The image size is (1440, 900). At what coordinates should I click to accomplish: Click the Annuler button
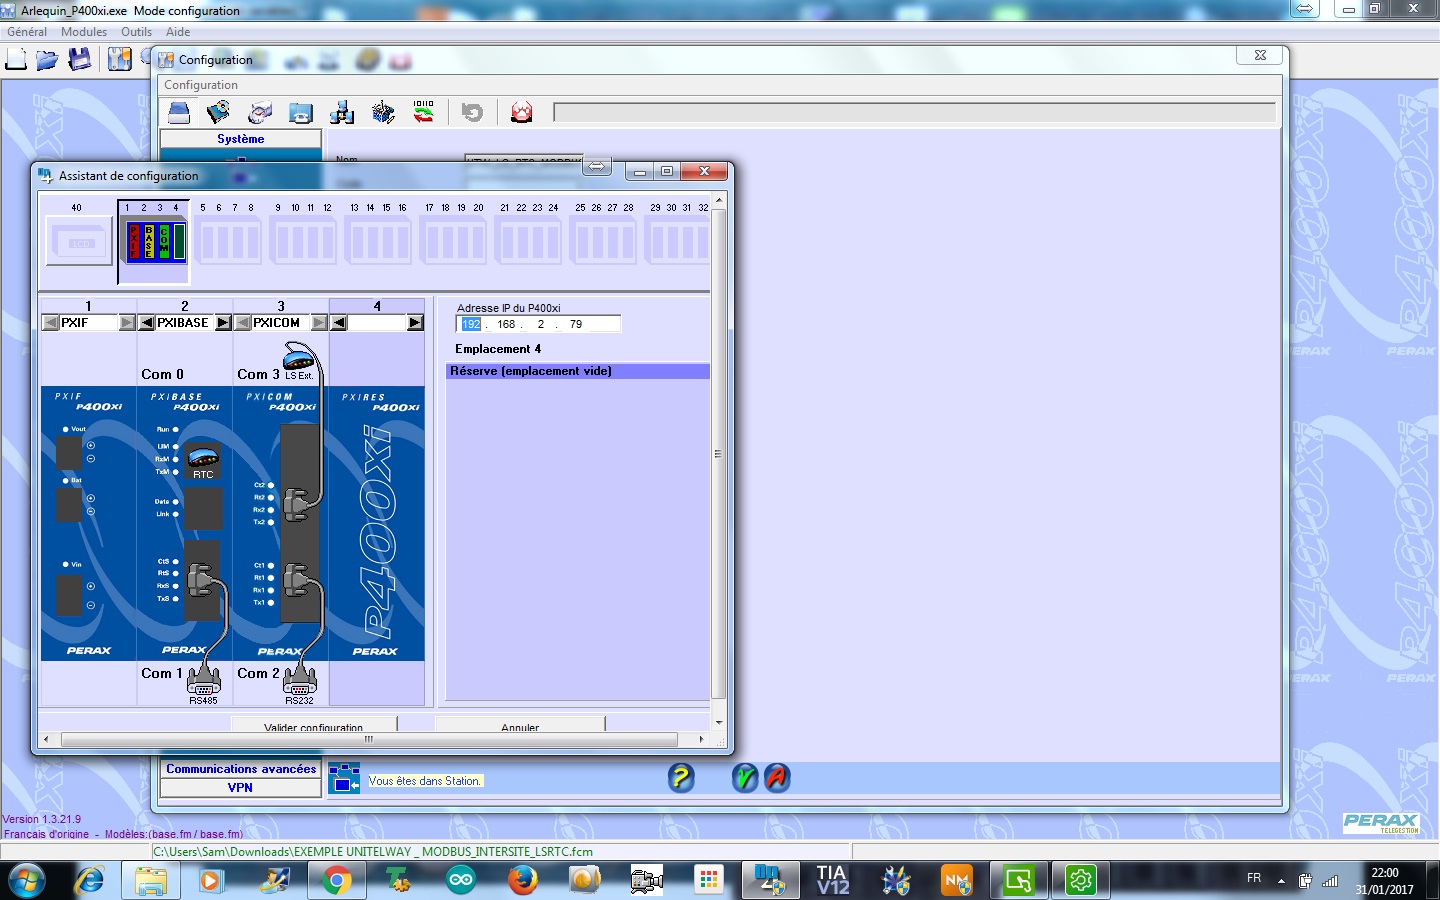tap(520, 726)
